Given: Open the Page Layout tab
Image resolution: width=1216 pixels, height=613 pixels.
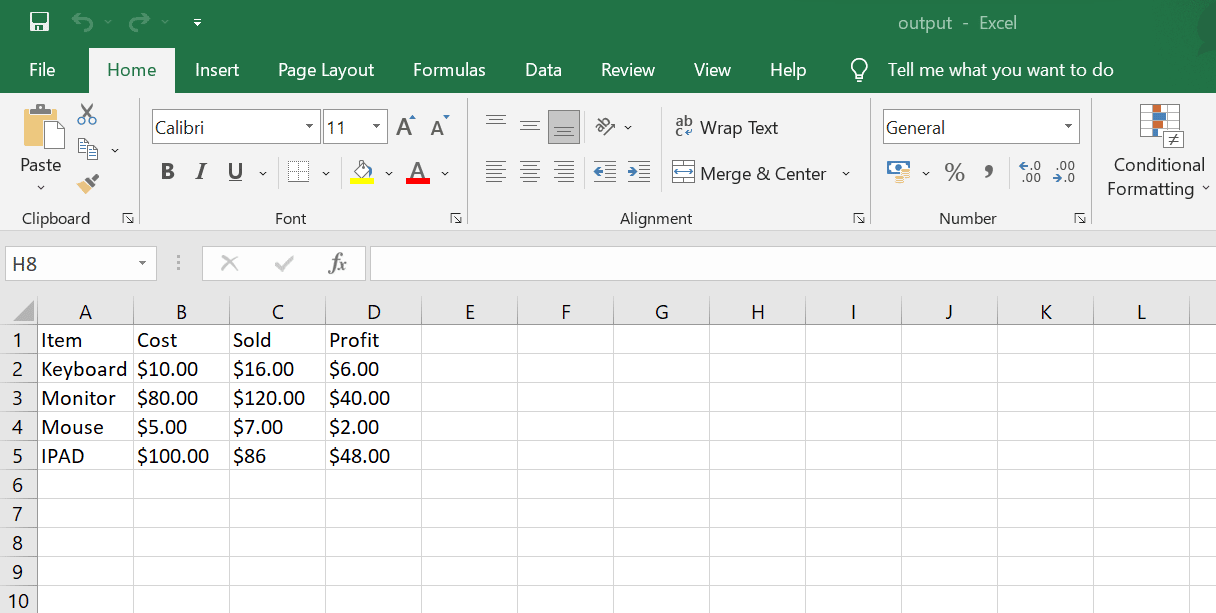Looking at the screenshot, I should tap(326, 70).
